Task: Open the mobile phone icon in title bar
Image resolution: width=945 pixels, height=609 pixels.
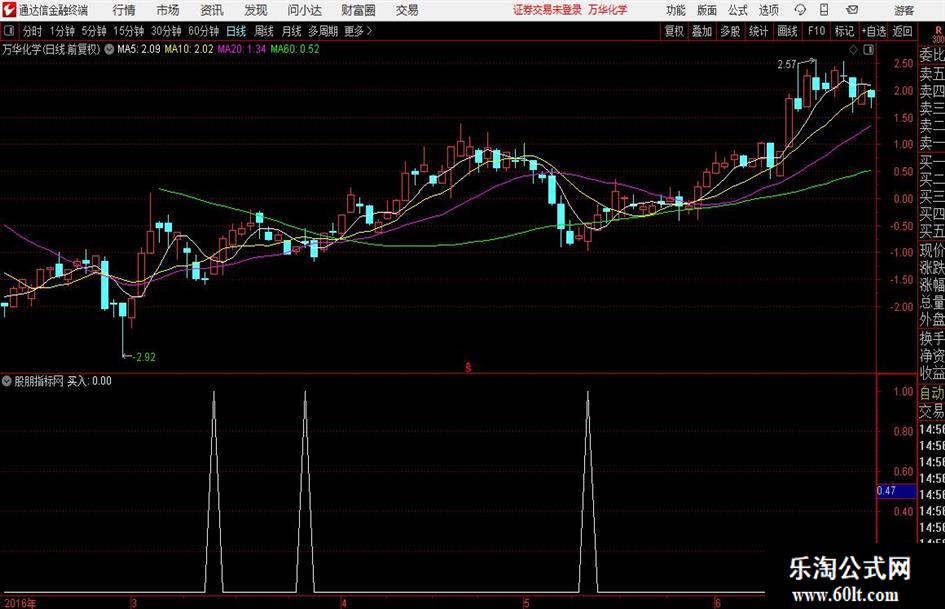Action: click(x=824, y=10)
